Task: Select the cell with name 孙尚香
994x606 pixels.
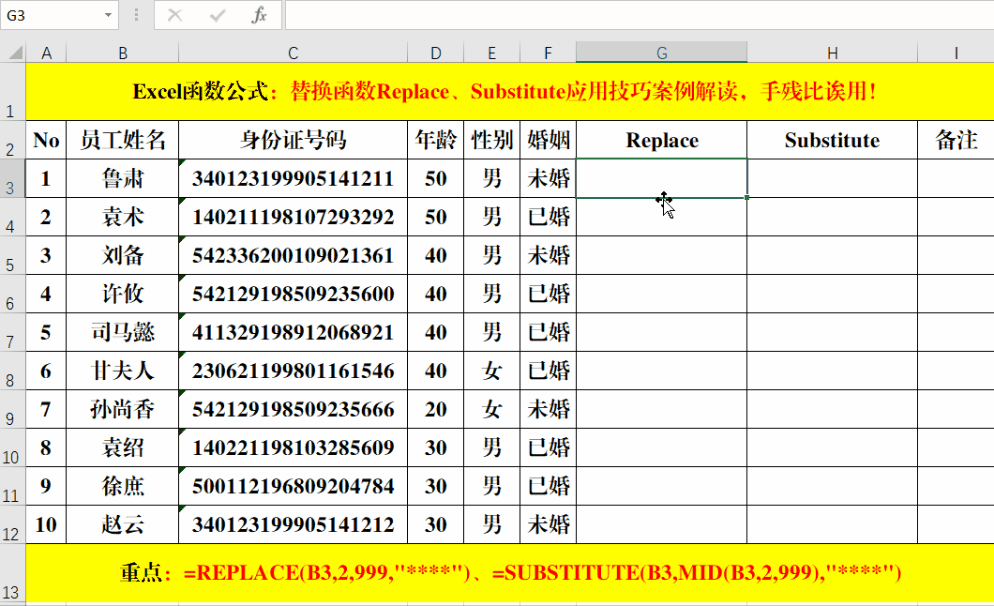Action: [122, 409]
